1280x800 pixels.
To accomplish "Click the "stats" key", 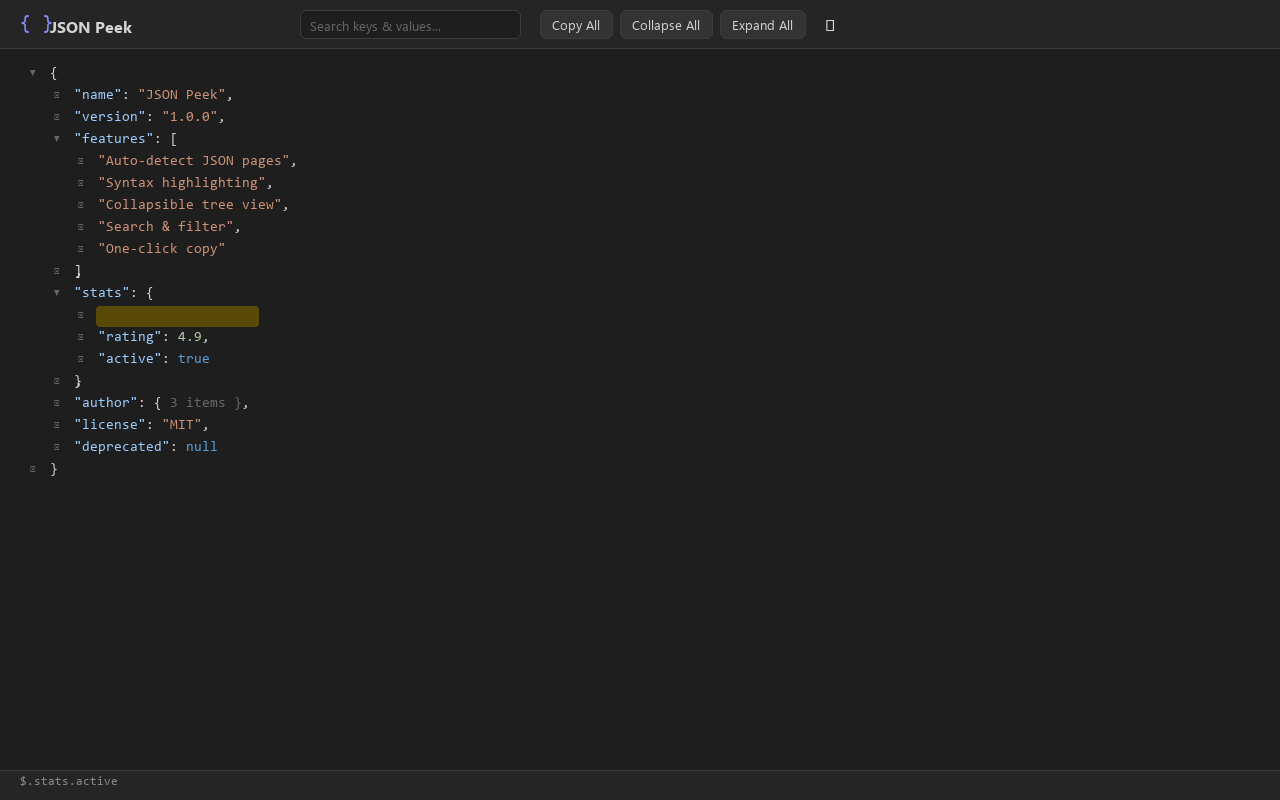I will click(x=102, y=293).
